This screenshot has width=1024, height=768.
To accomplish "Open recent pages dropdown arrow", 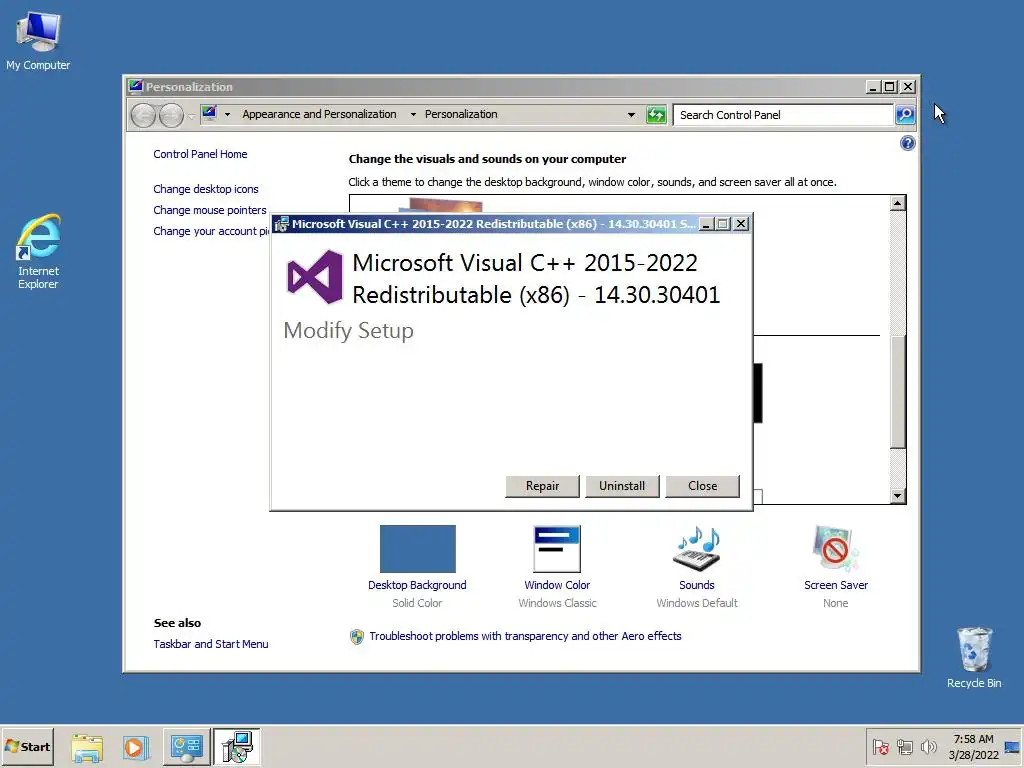I will pos(191,116).
